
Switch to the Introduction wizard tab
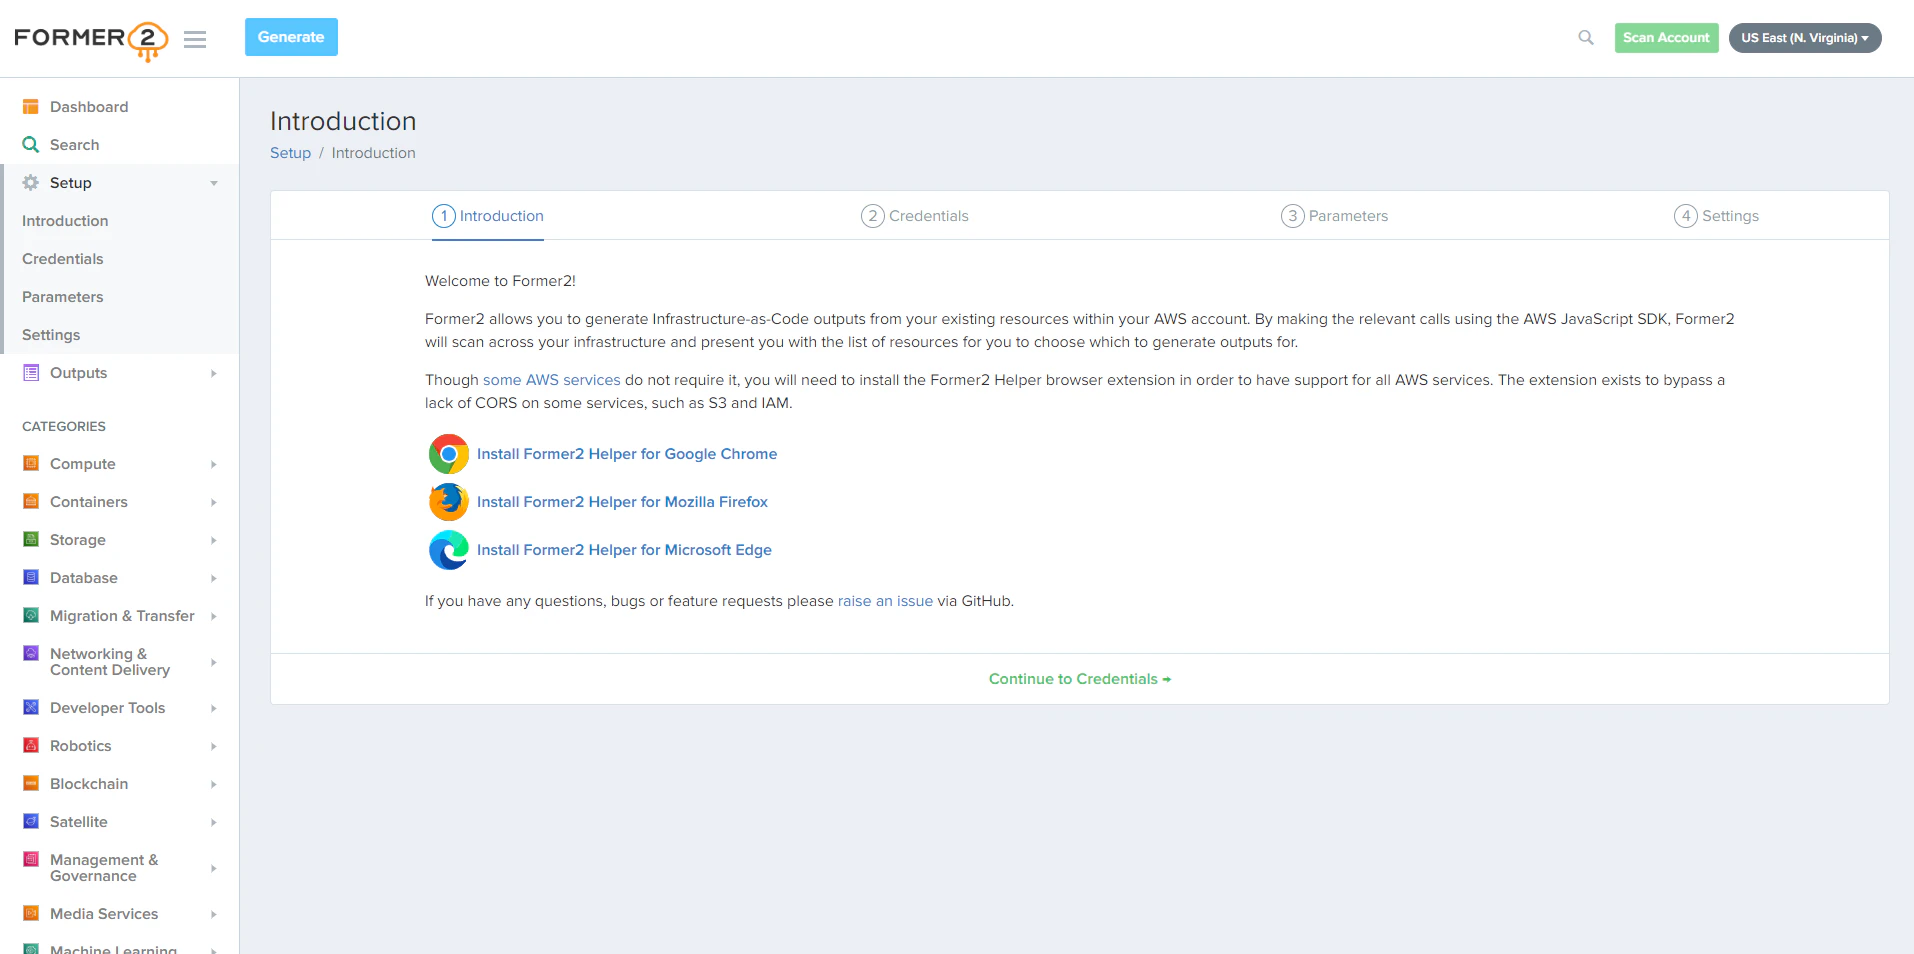click(x=488, y=216)
